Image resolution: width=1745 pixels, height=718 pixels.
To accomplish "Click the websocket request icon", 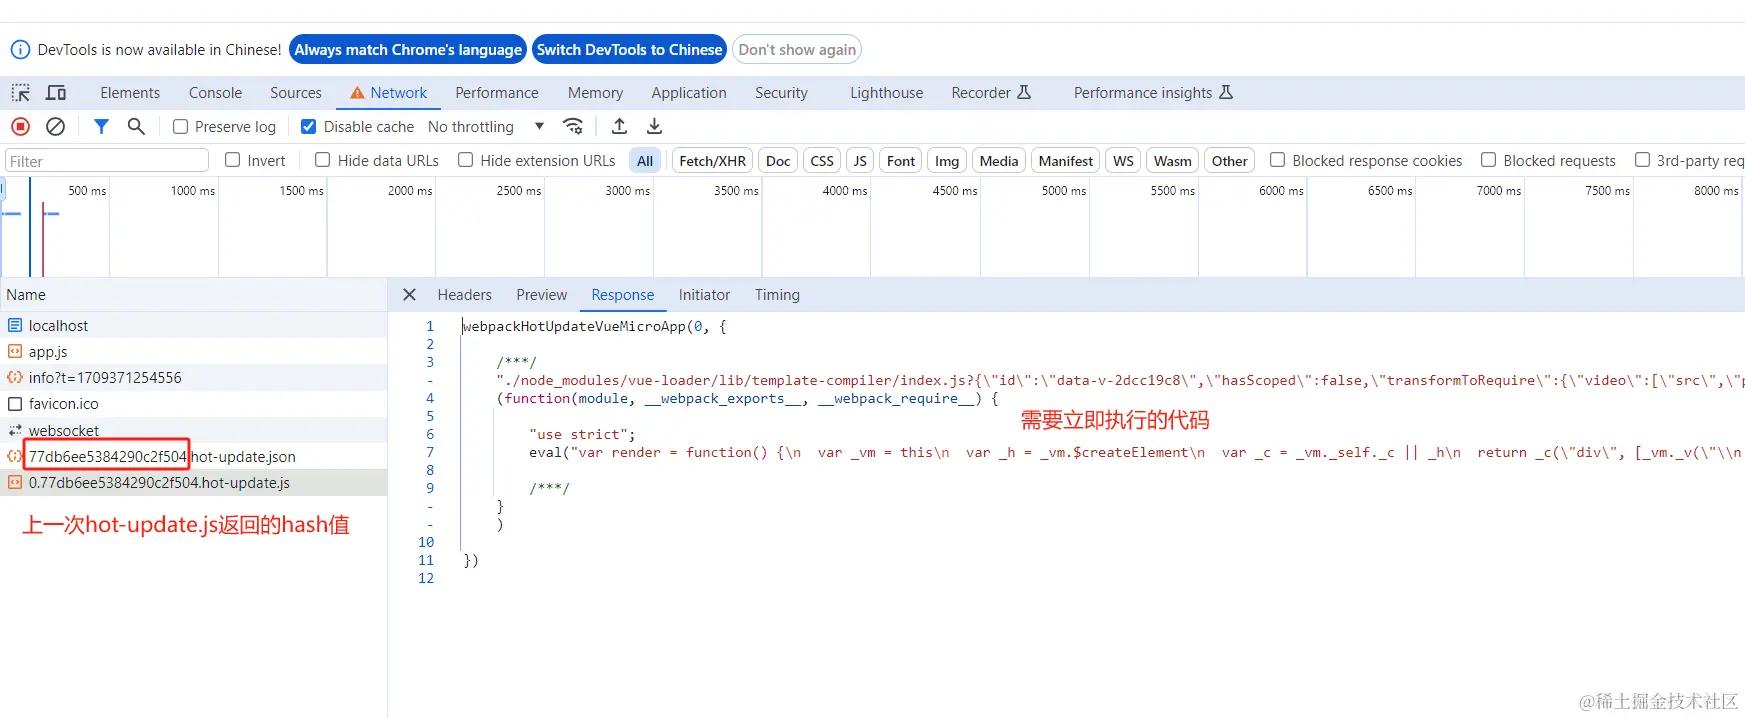I will click(15, 430).
